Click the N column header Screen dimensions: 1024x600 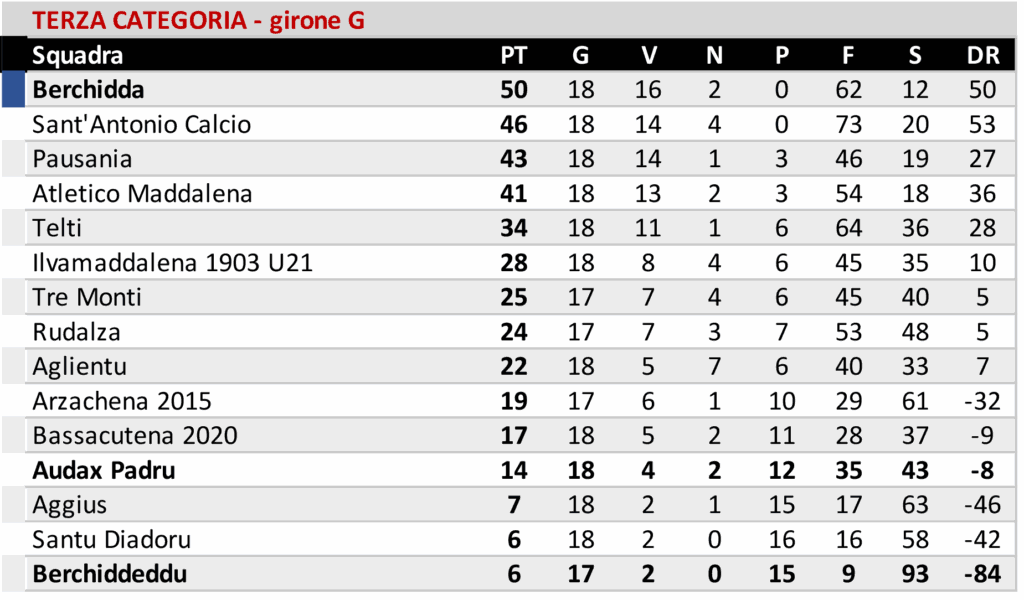[714, 55]
